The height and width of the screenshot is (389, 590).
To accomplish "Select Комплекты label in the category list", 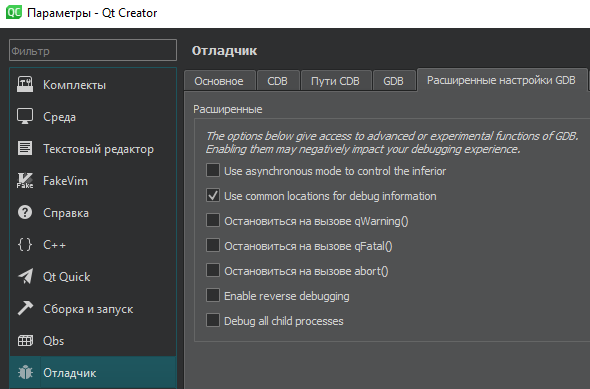I will click(x=75, y=85).
